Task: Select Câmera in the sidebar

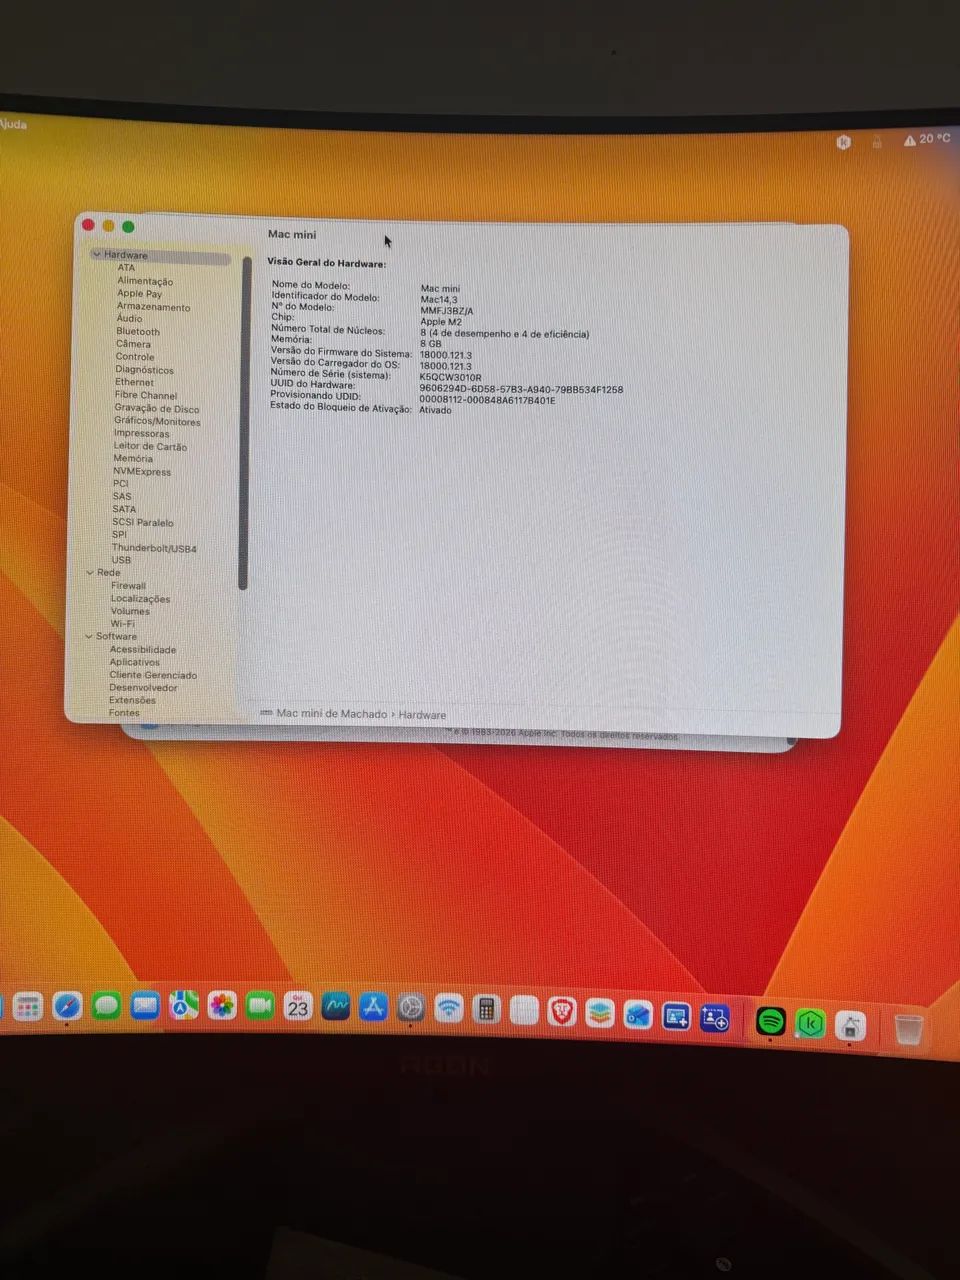Action: point(133,344)
